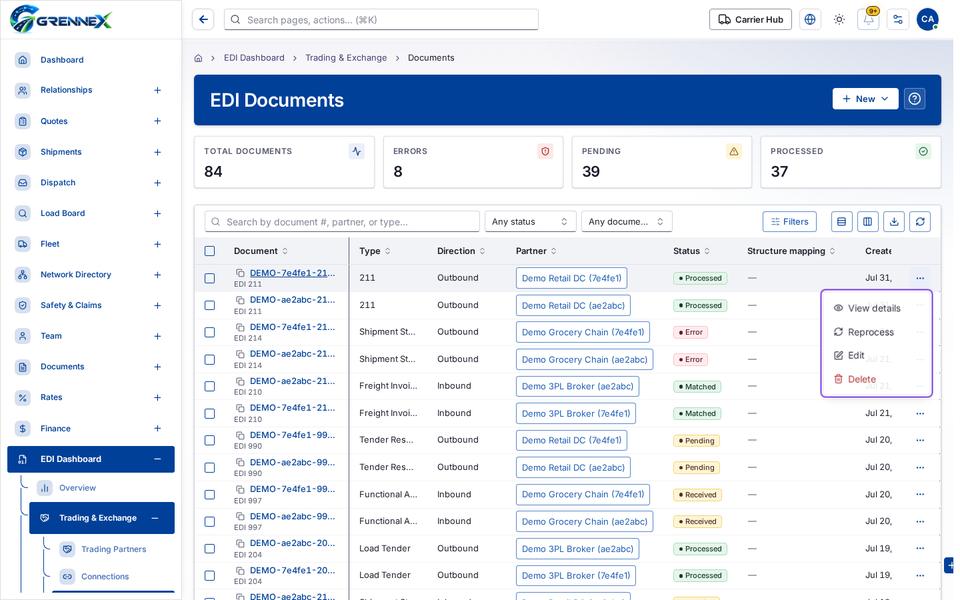This screenshot has height=600, width=960.
Task: Click the Dashboard sidebar icon
Action: (23, 59)
